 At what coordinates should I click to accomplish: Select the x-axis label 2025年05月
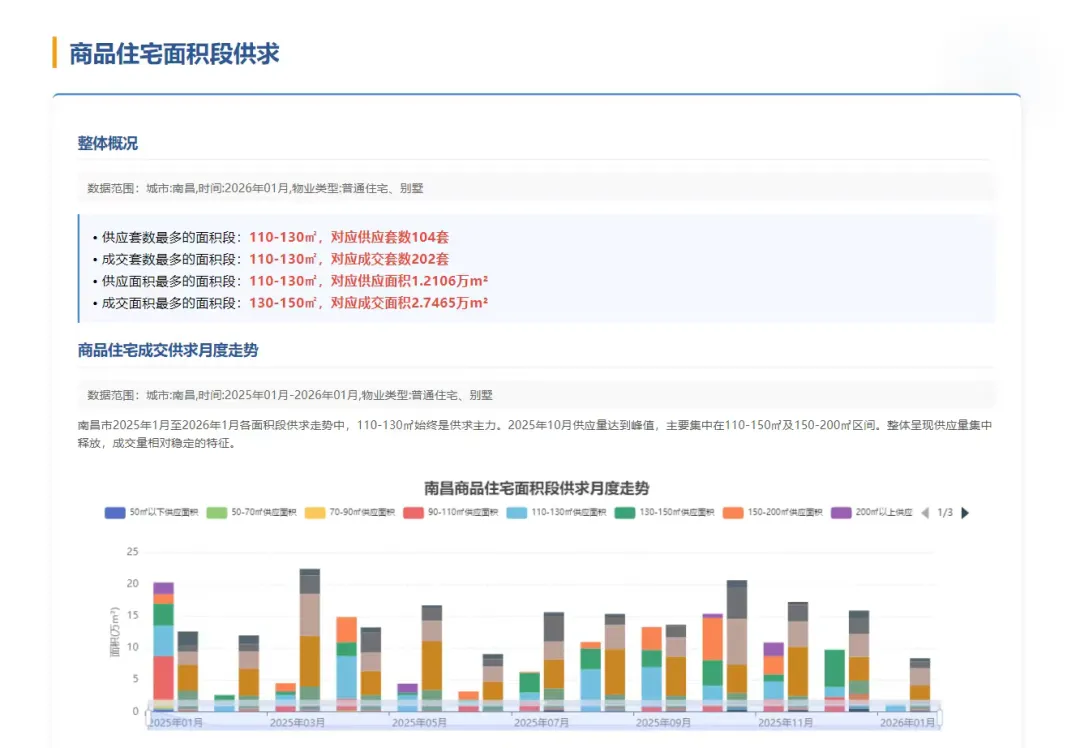click(x=419, y=723)
